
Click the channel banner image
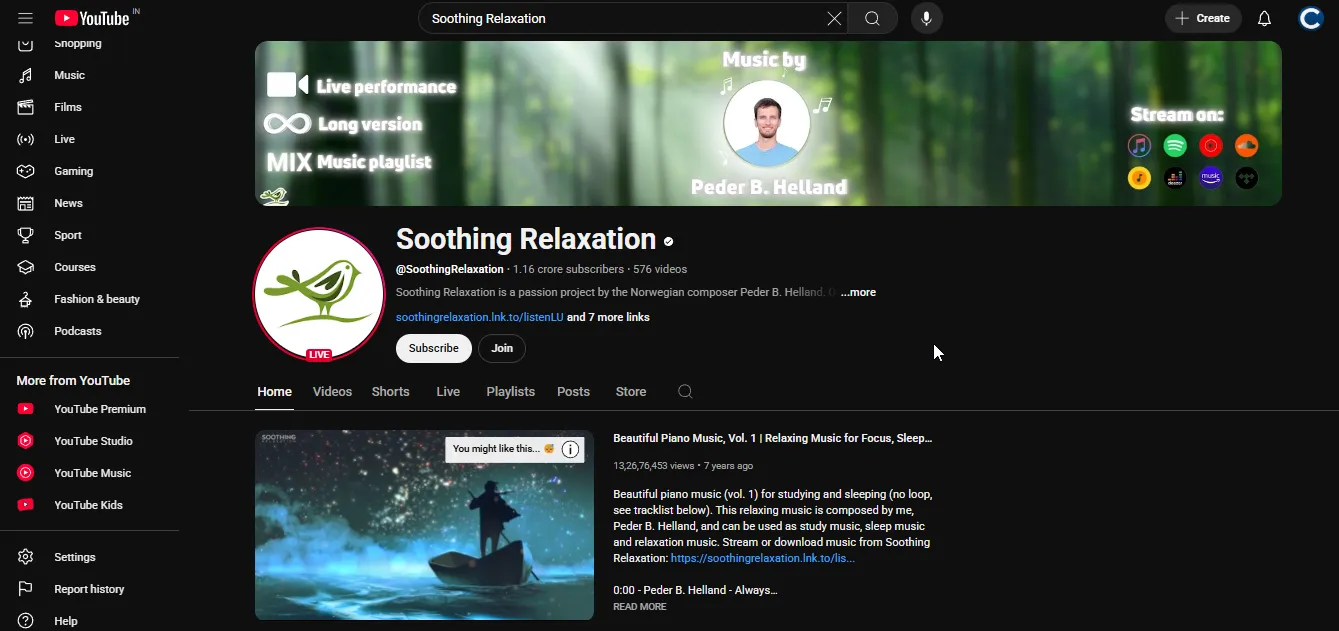(x=768, y=123)
